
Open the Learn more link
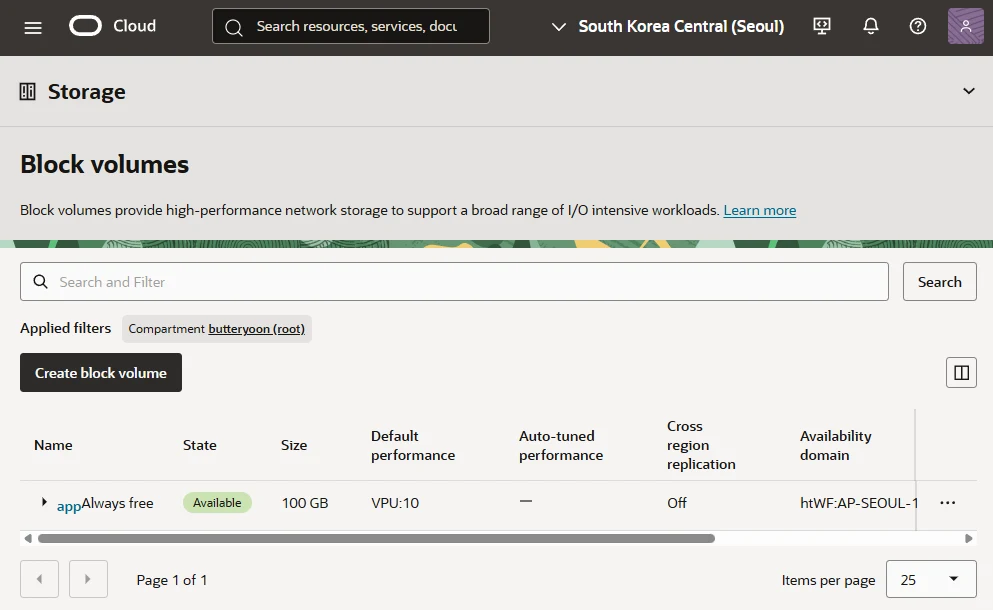[x=759, y=210]
